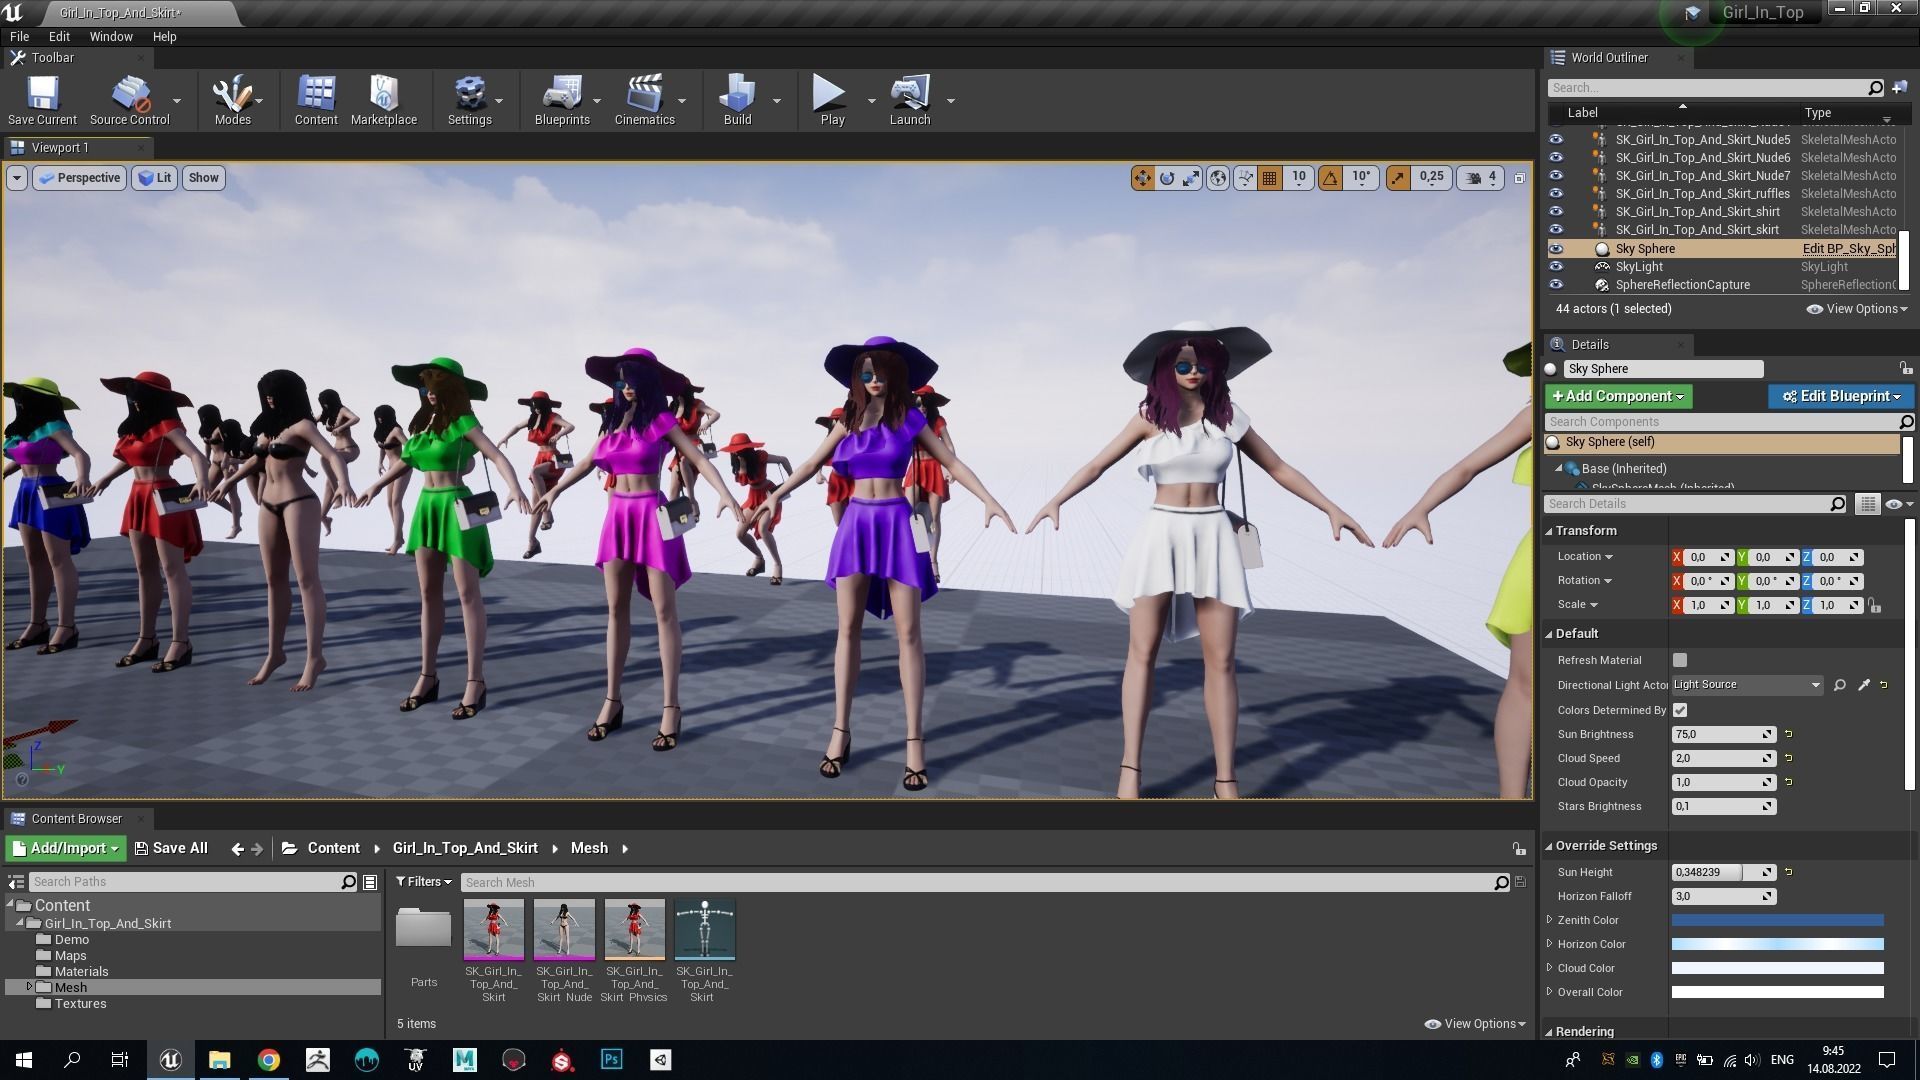1920x1080 pixels.
Task: Open the Edit menu
Action: 59,36
